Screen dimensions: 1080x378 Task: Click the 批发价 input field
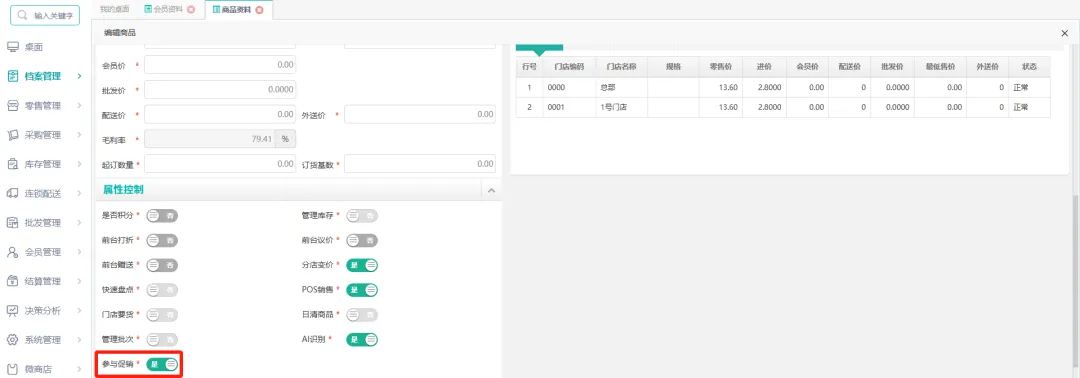point(220,90)
